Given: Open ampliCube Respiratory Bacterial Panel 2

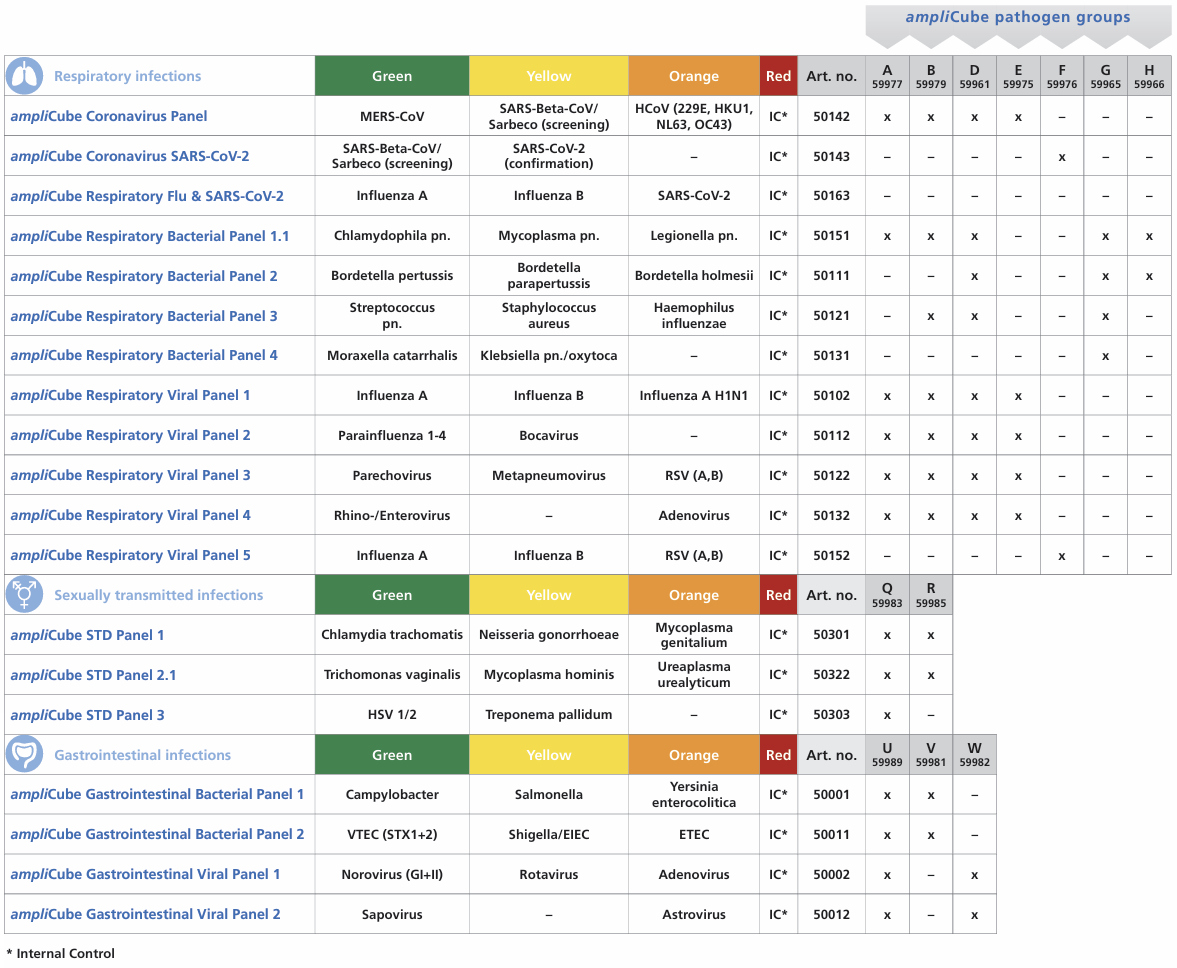Looking at the screenshot, I should [143, 276].
